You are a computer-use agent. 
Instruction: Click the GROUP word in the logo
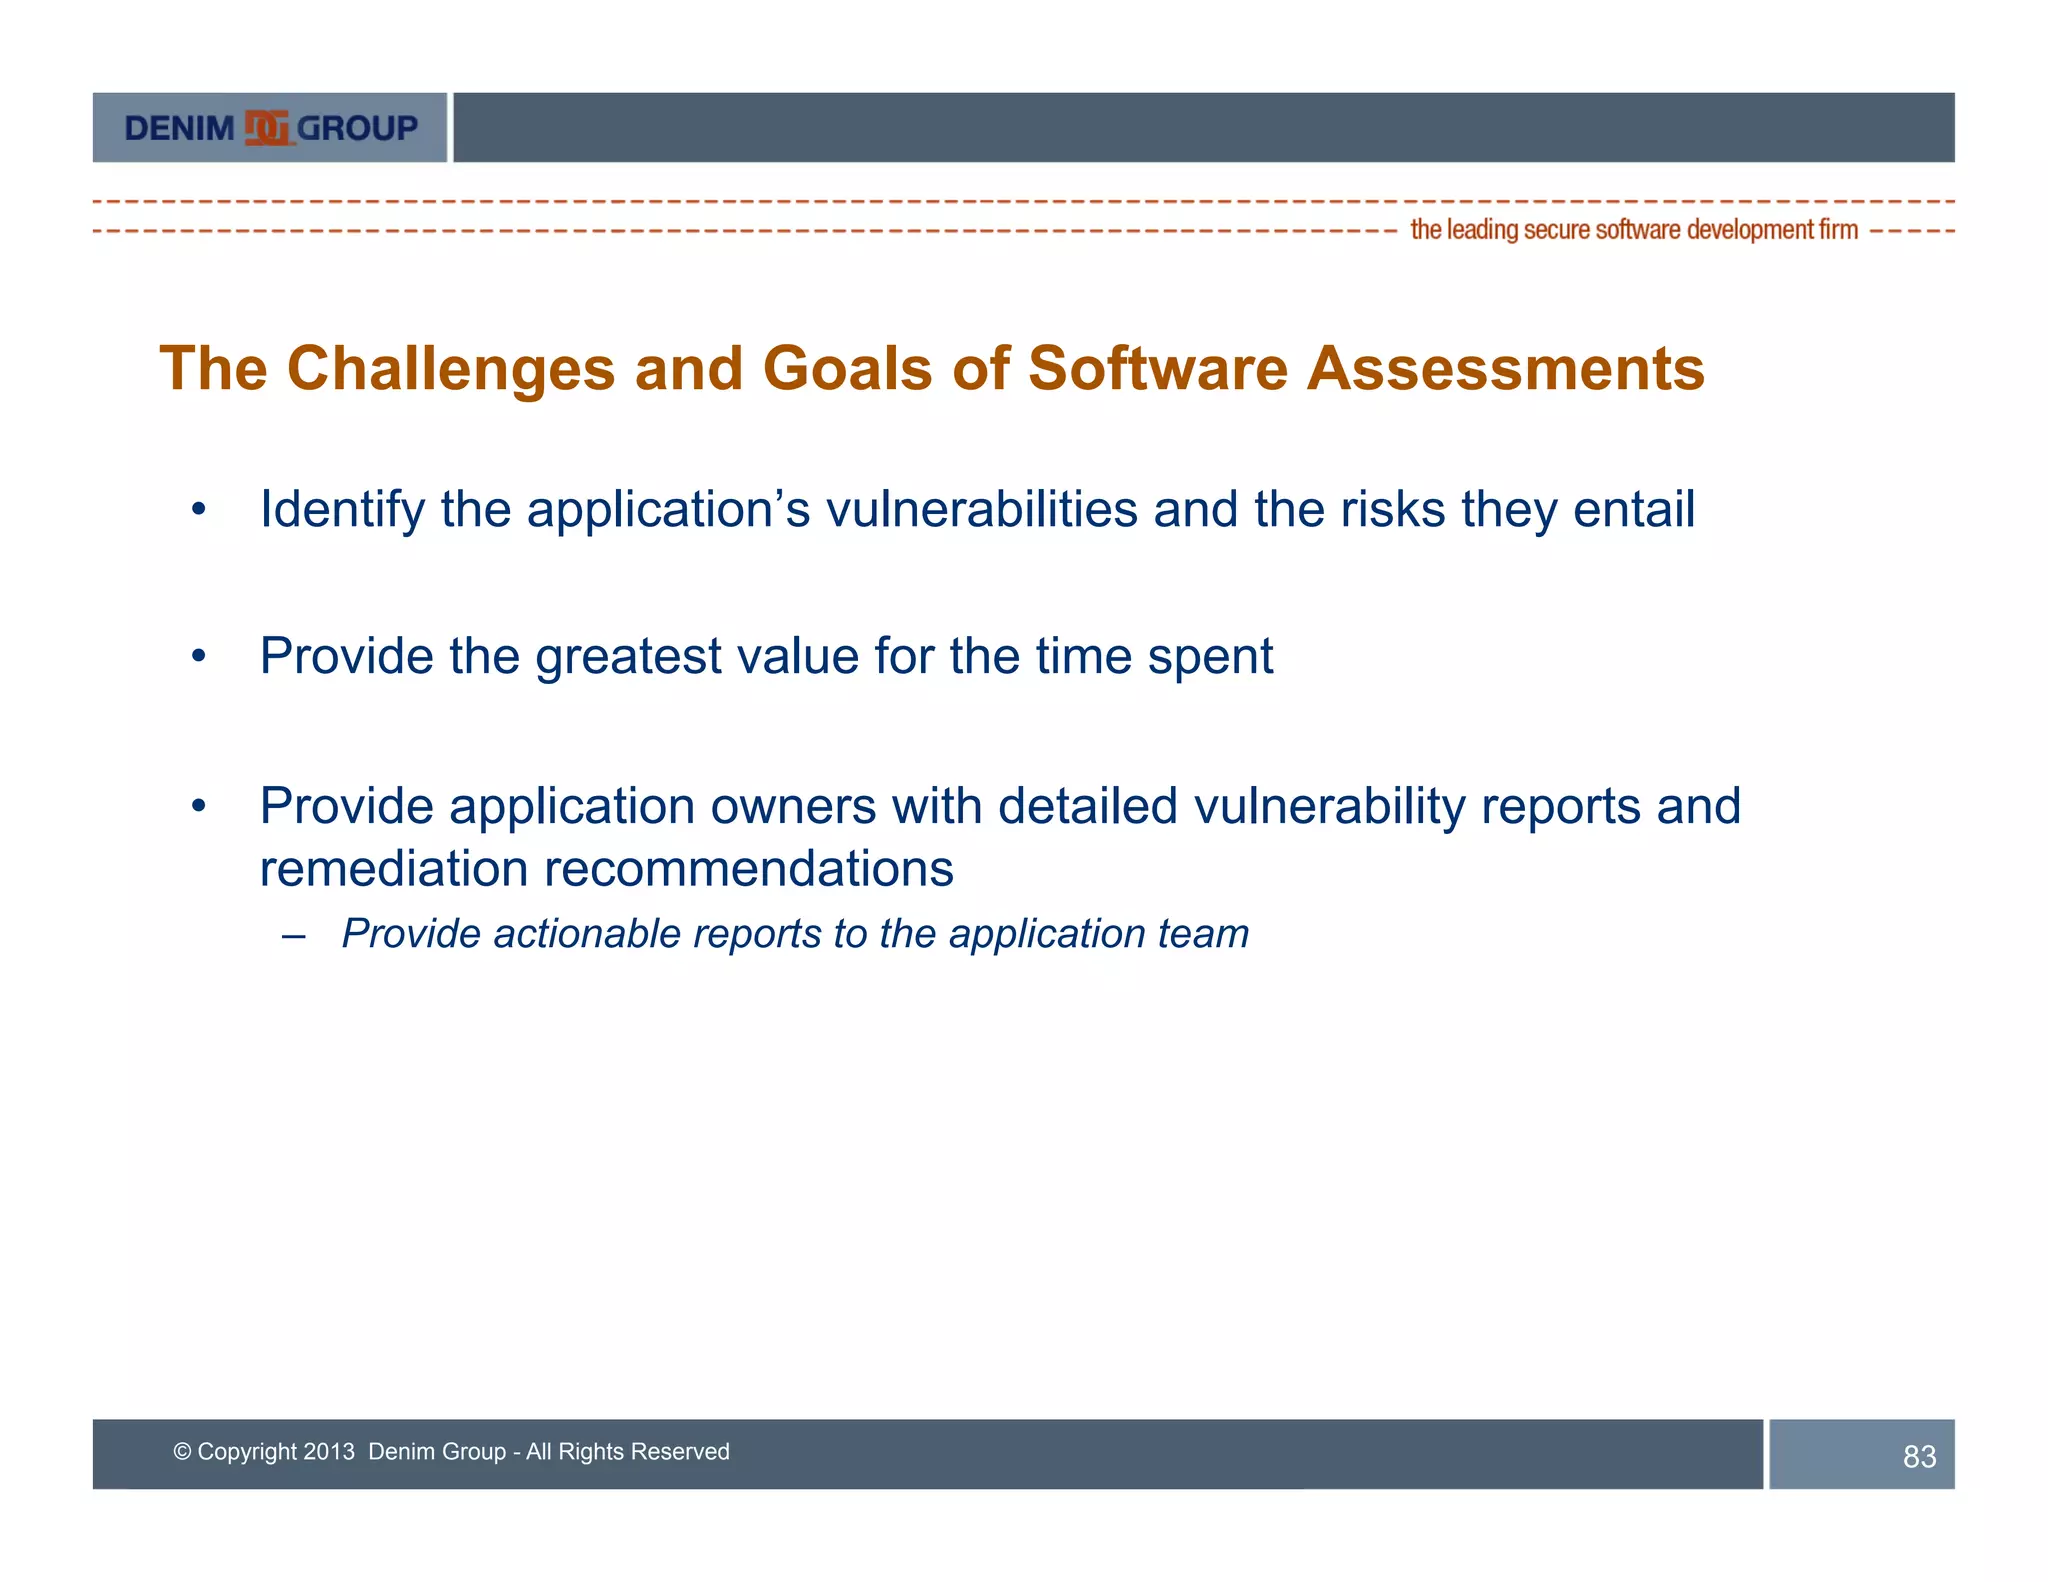pos(357,128)
